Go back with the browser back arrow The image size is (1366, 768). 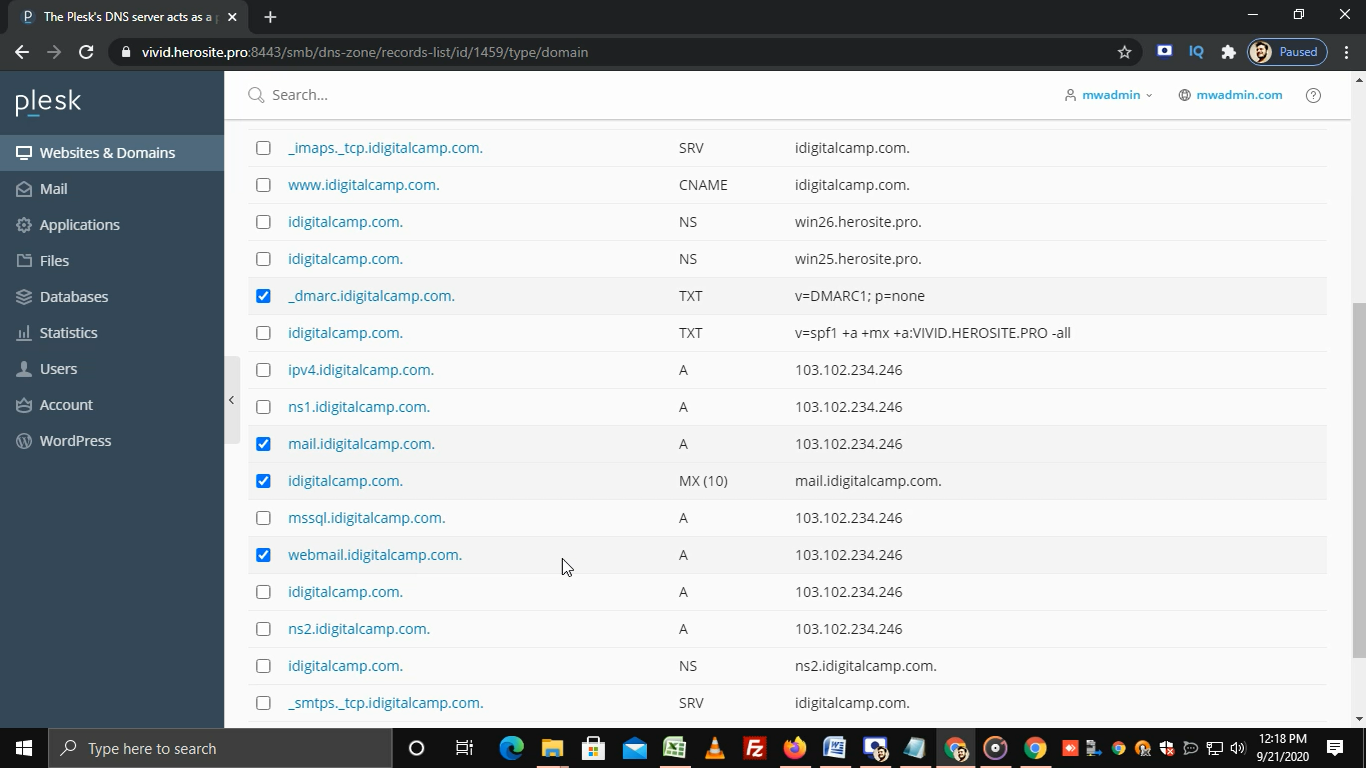[22, 52]
